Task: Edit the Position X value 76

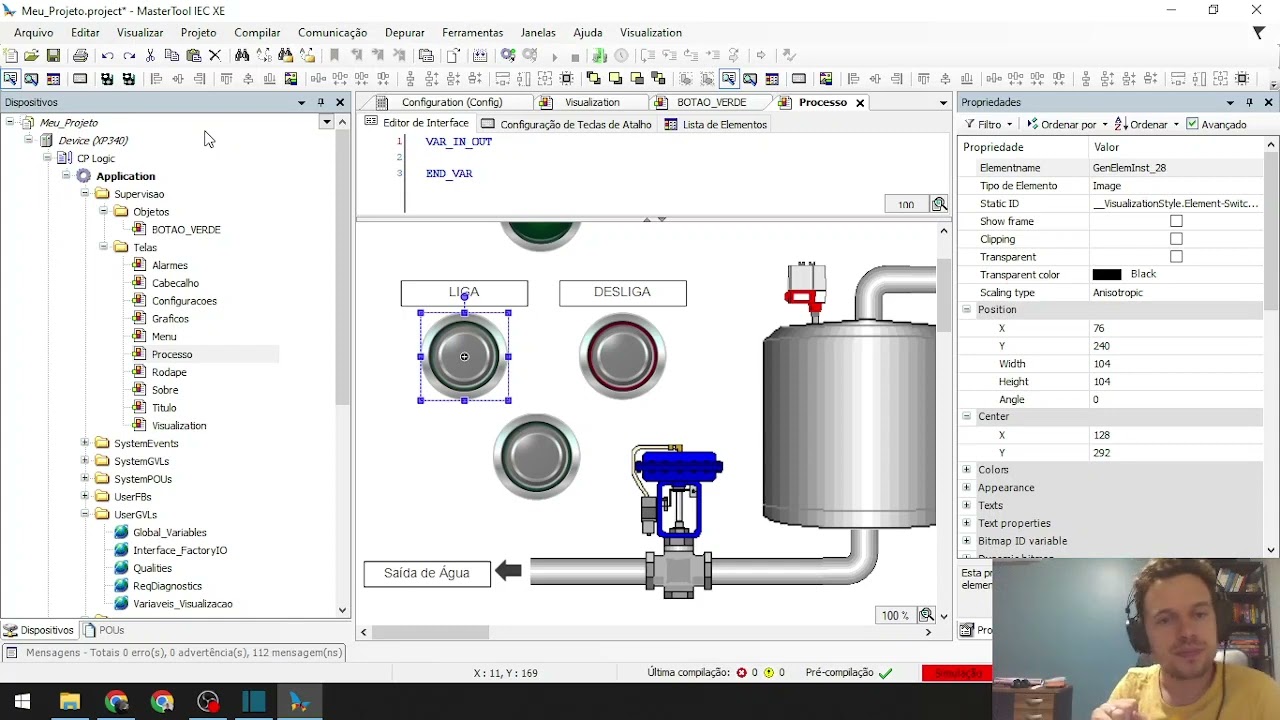Action: click(1176, 328)
